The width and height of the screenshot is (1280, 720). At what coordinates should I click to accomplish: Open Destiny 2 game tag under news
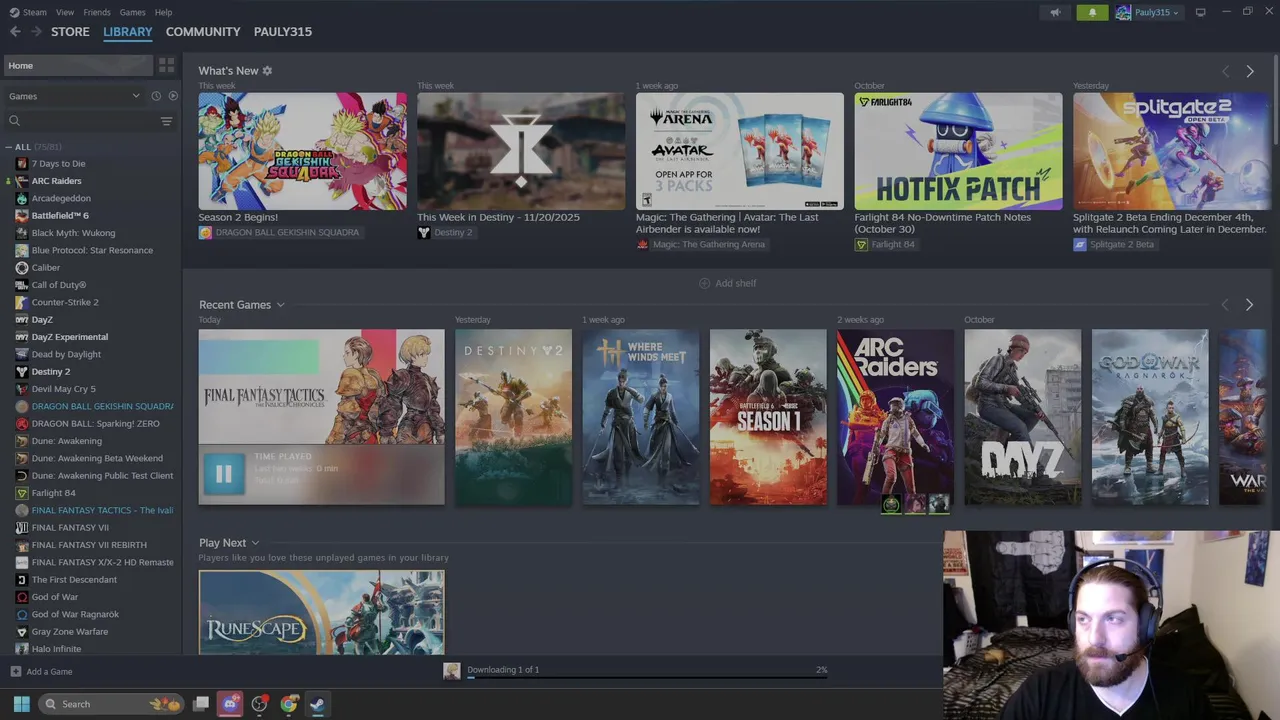(445, 232)
